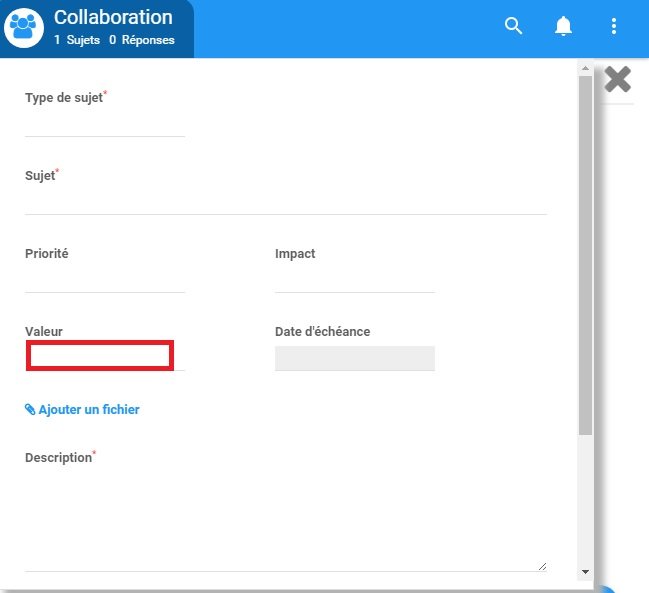
Task: Select the Date d'échéance field
Action: pos(355,358)
